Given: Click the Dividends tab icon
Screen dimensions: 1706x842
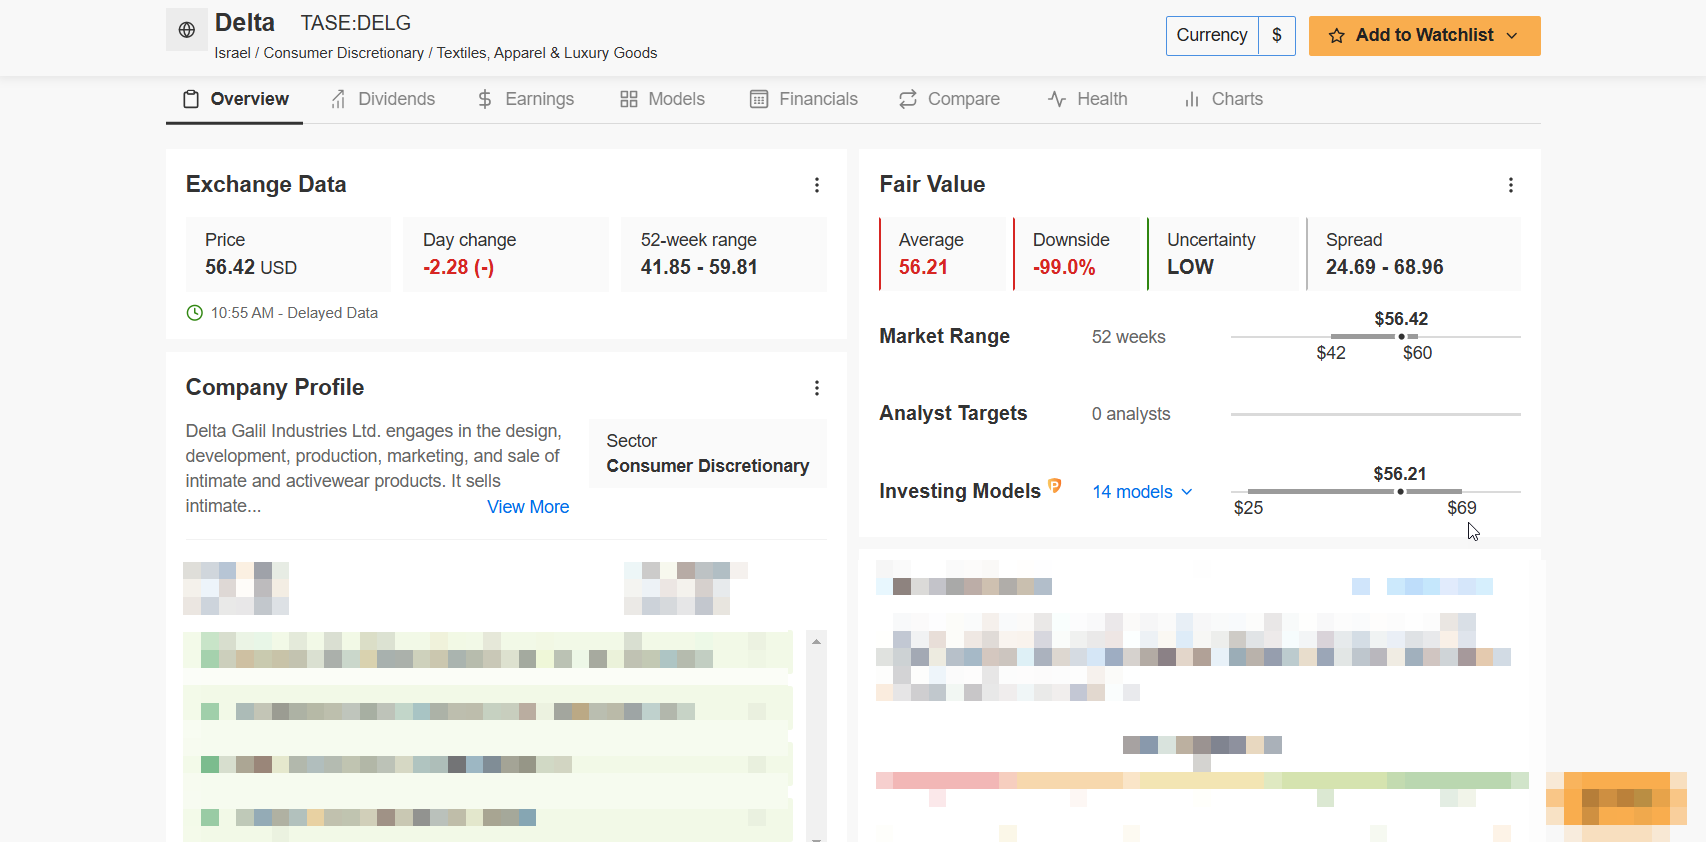Looking at the screenshot, I should (339, 99).
